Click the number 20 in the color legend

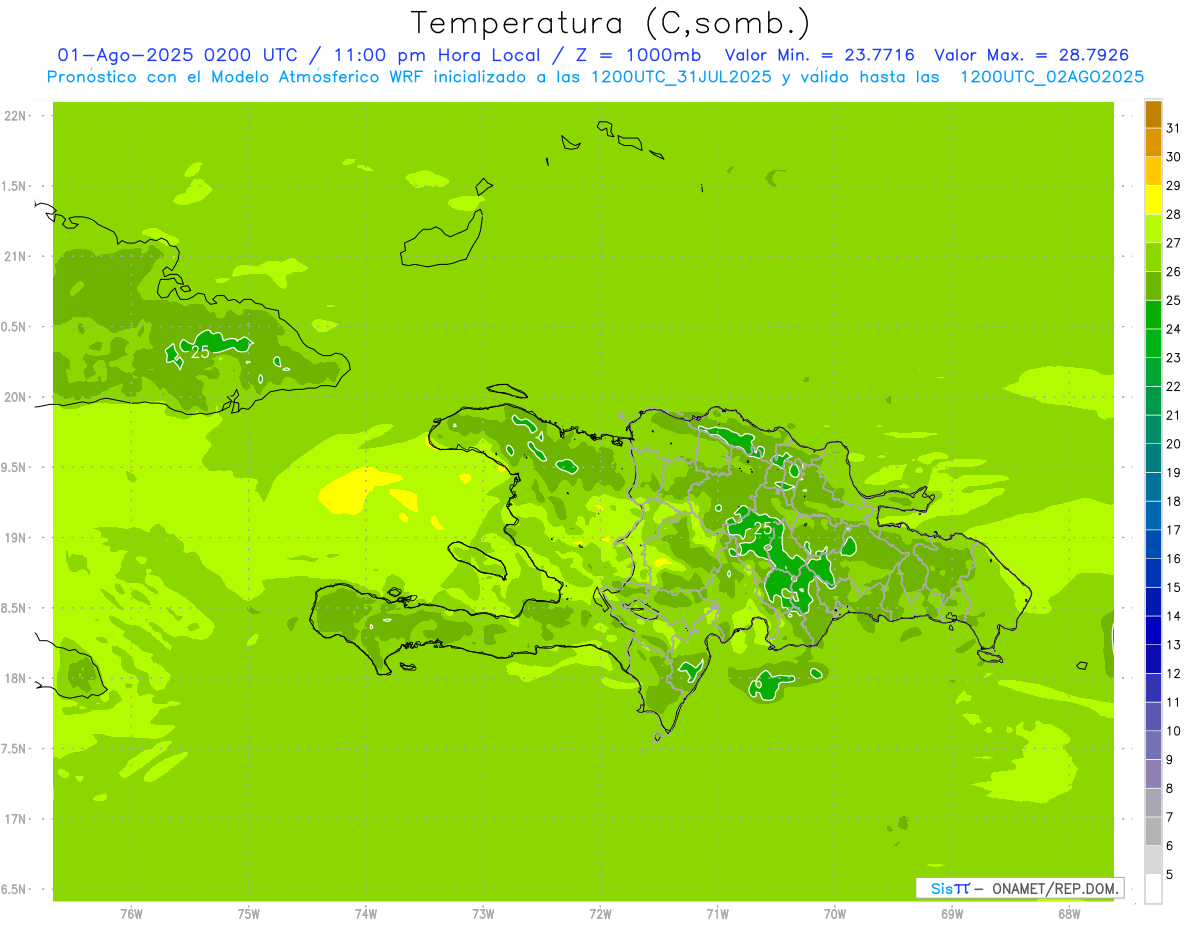[1174, 444]
